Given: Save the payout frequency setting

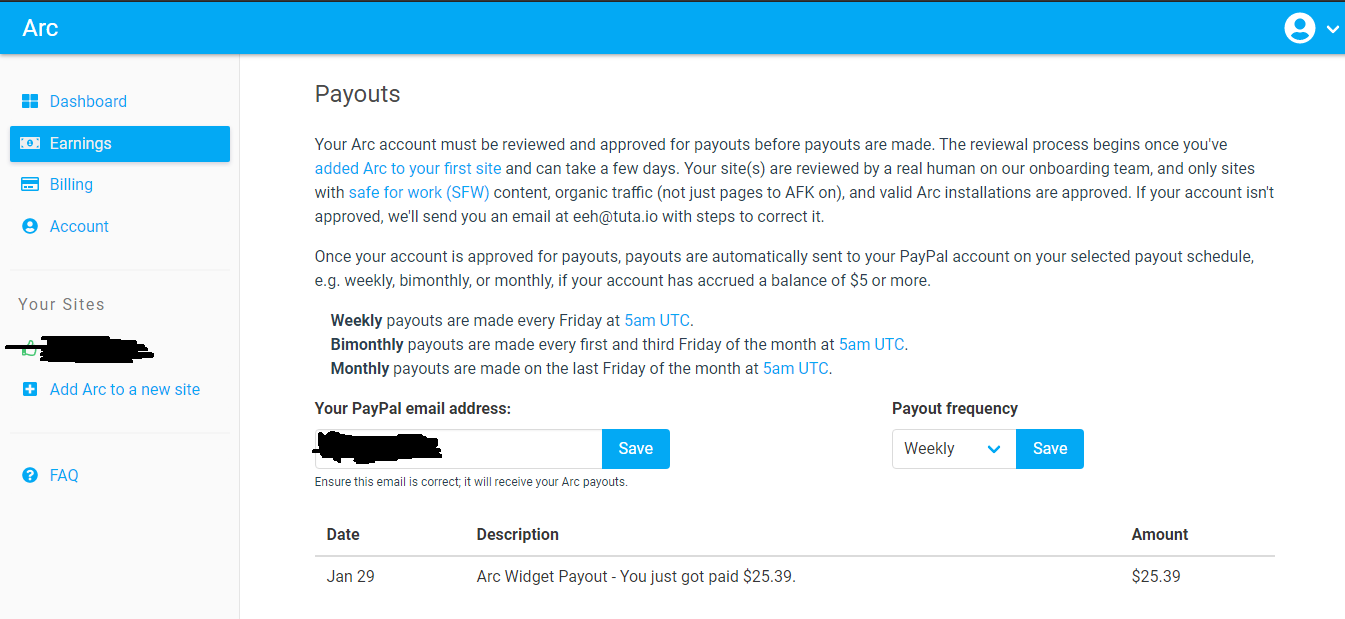Looking at the screenshot, I should (x=1049, y=449).
